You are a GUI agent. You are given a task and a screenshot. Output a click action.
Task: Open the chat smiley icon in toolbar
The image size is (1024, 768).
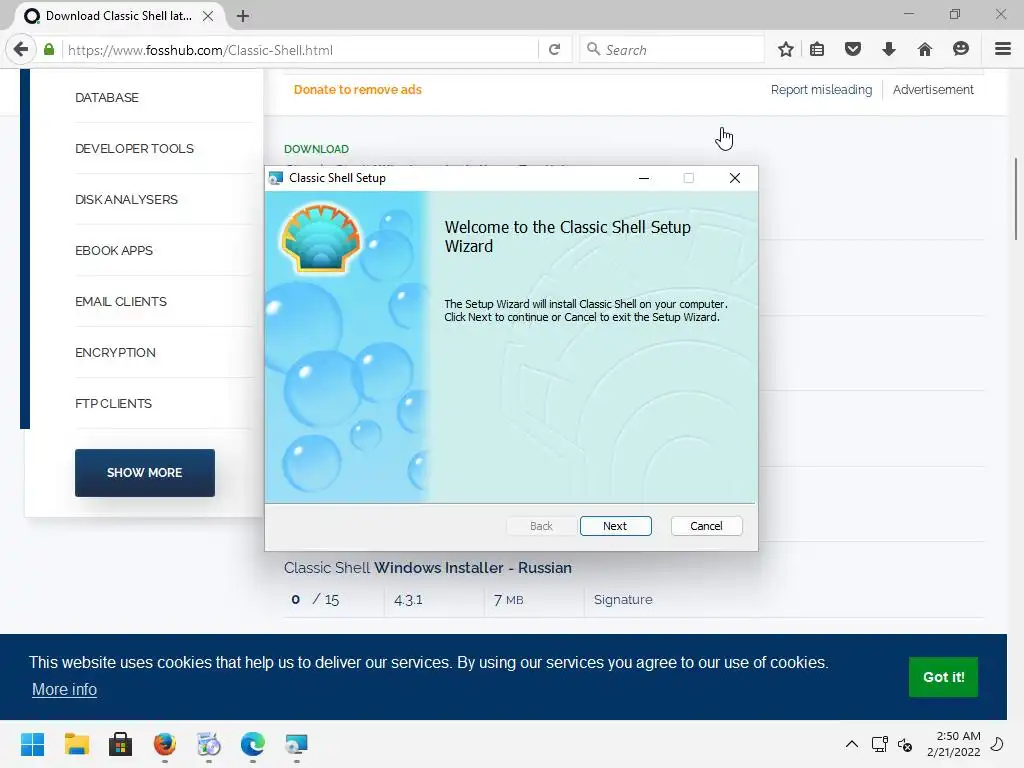[x=961, y=49]
